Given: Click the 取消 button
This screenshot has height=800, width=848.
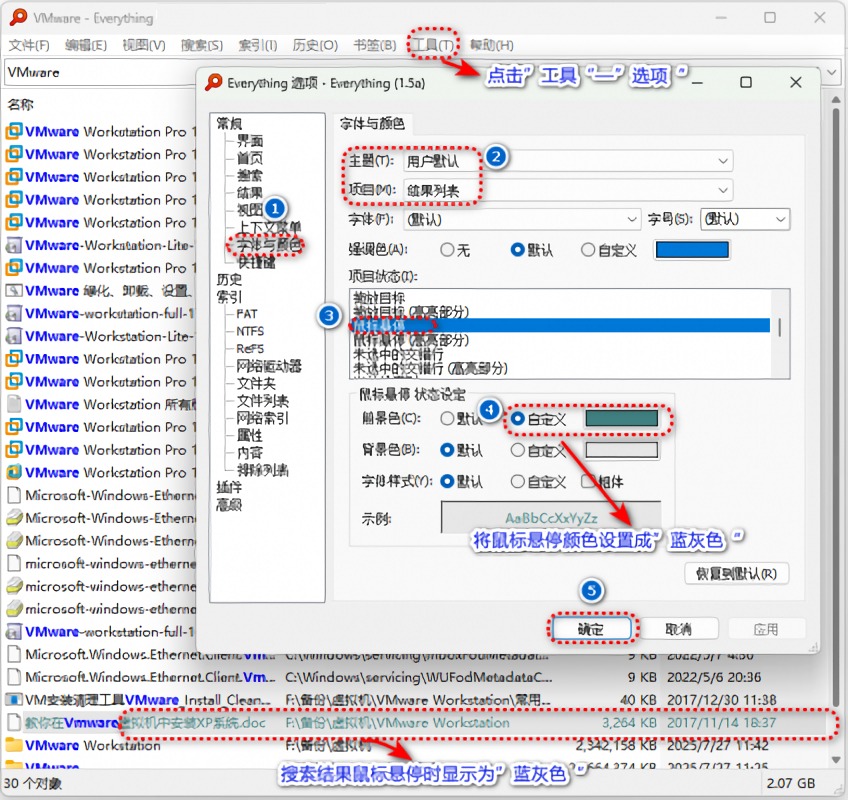Looking at the screenshot, I should pyautogui.click(x=678, y=629).
